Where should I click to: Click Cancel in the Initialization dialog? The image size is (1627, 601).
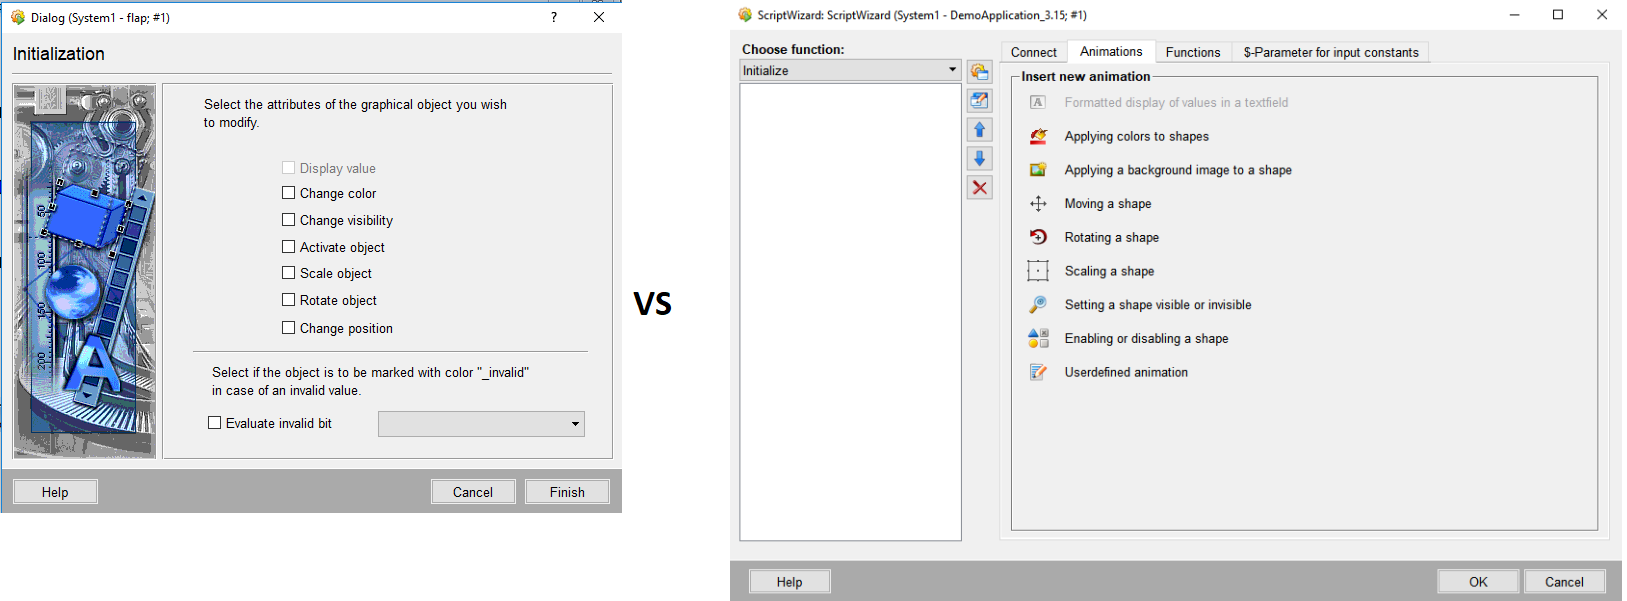[x=473, y=492]
